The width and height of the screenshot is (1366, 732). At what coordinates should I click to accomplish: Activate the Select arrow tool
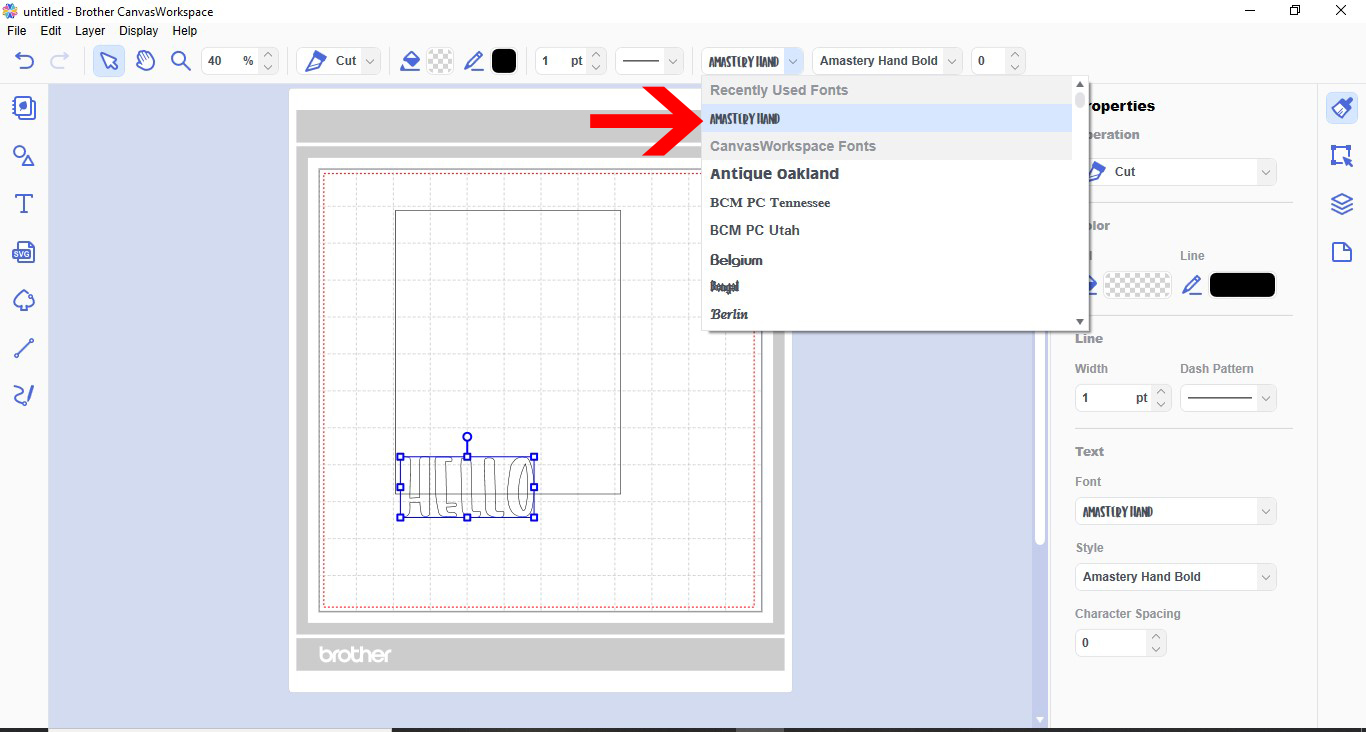[109, 61]
